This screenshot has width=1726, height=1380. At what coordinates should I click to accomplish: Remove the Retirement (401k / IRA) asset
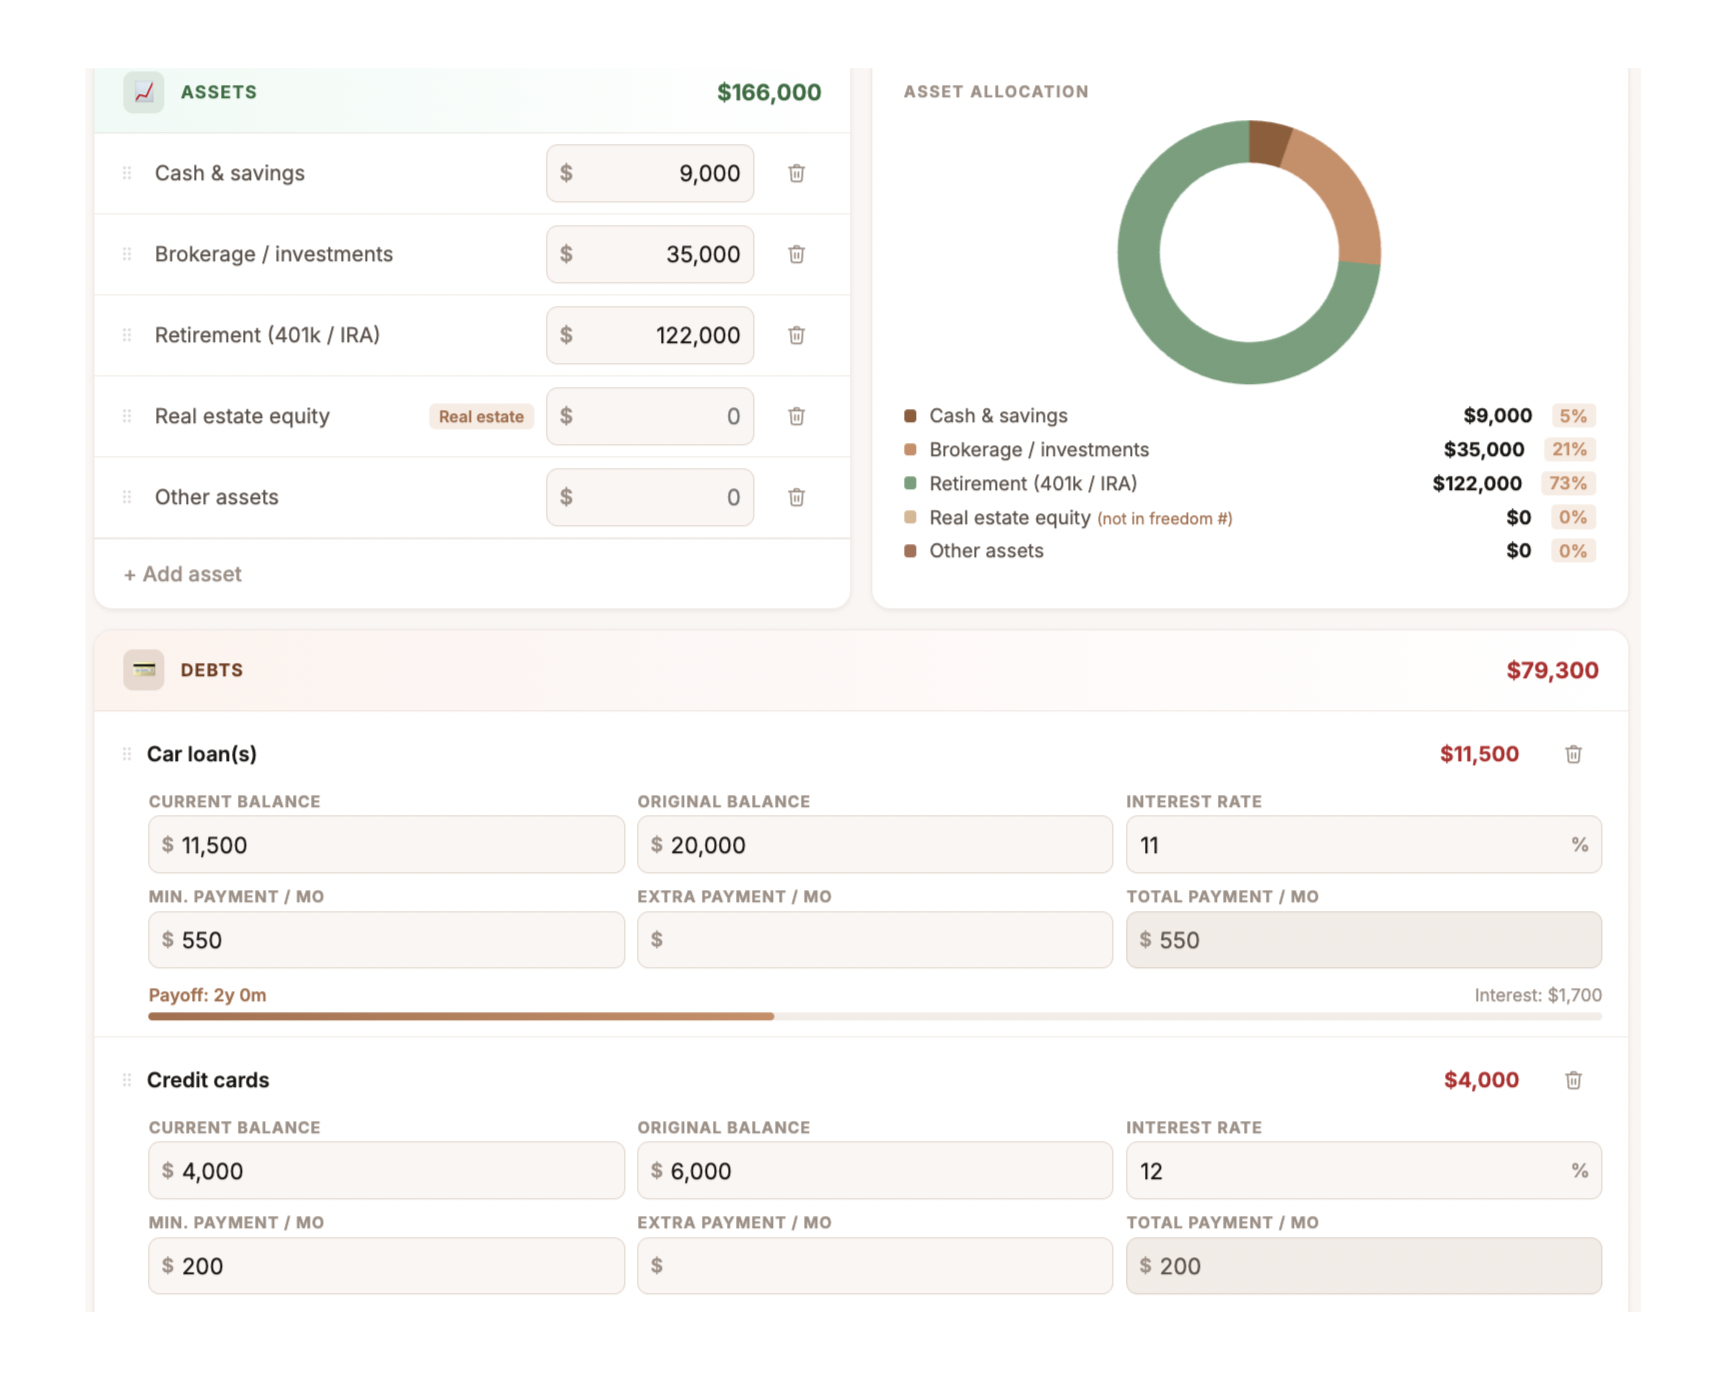click(796, 335)
